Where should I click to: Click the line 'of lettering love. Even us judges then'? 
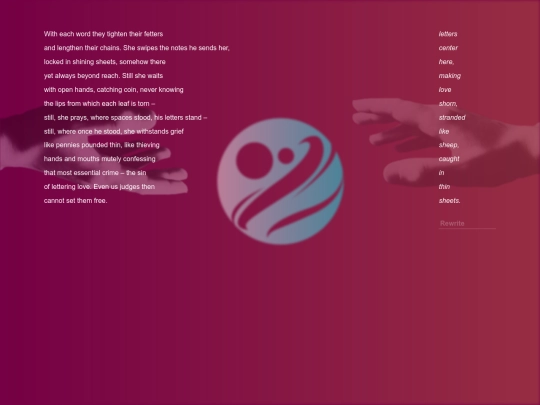99,187
